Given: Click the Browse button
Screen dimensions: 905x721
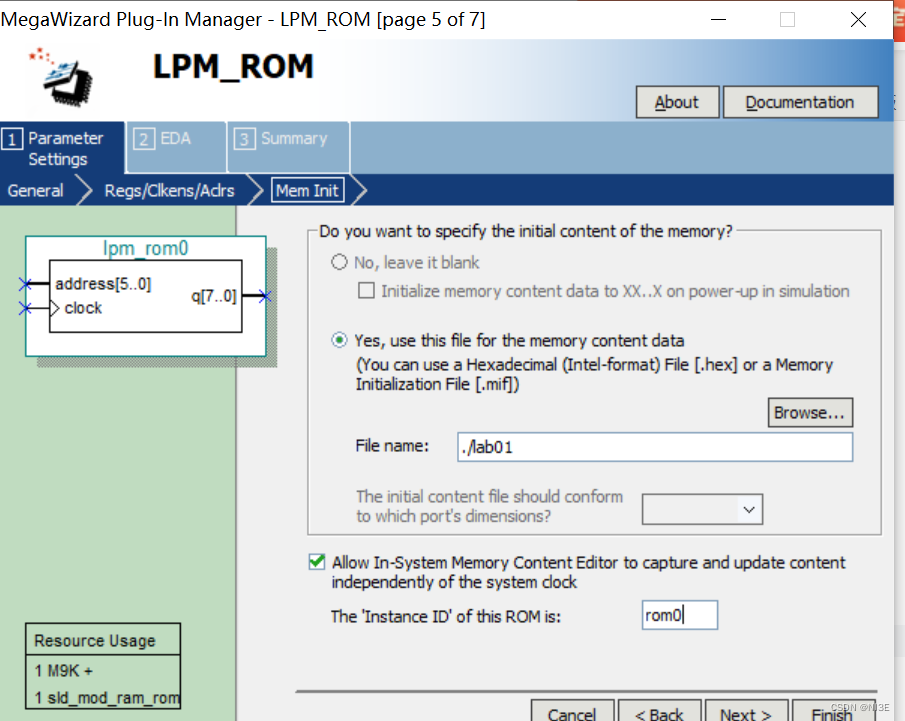Looking at the screenshot, I should (810, 412).
